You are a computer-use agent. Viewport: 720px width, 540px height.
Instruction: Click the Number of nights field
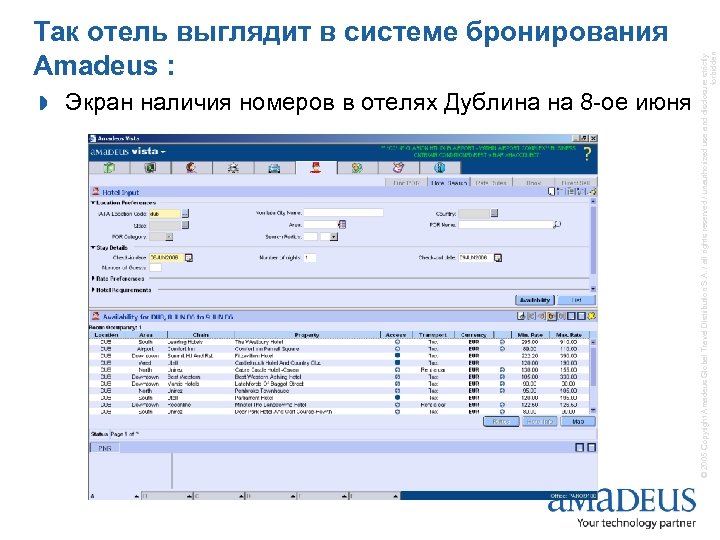309,258
